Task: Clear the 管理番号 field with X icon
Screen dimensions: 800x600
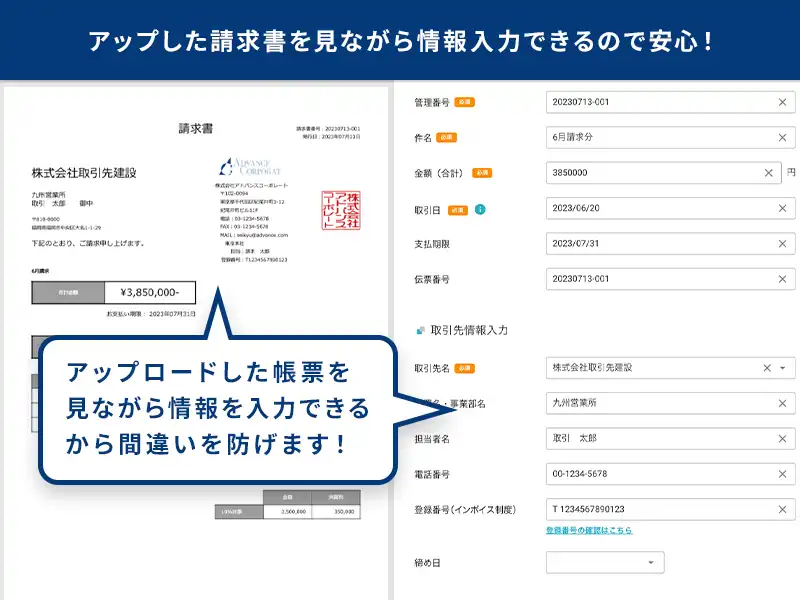Action: 782,102
